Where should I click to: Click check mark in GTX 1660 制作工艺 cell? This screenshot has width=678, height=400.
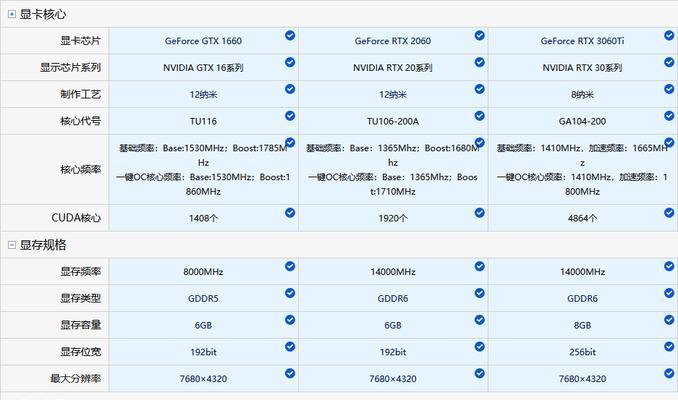tap(290, 89)
